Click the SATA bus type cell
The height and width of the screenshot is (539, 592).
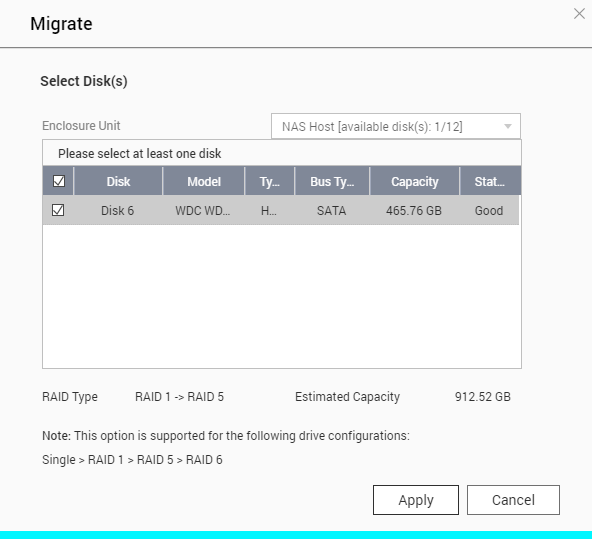331,210
